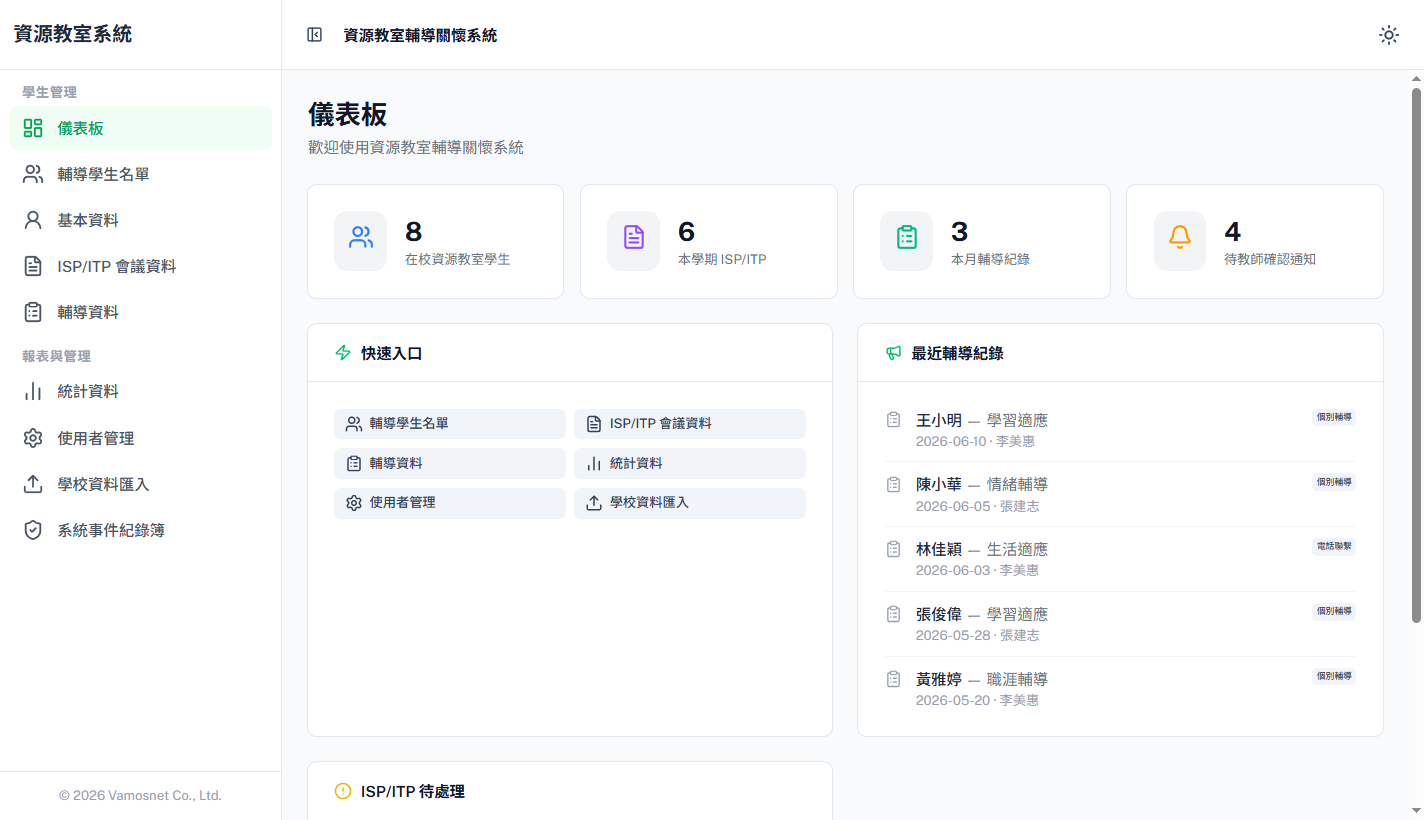
Task: Click the megaphone icon beside 最近輔導紀錄
Action: (x=894, y=353)
